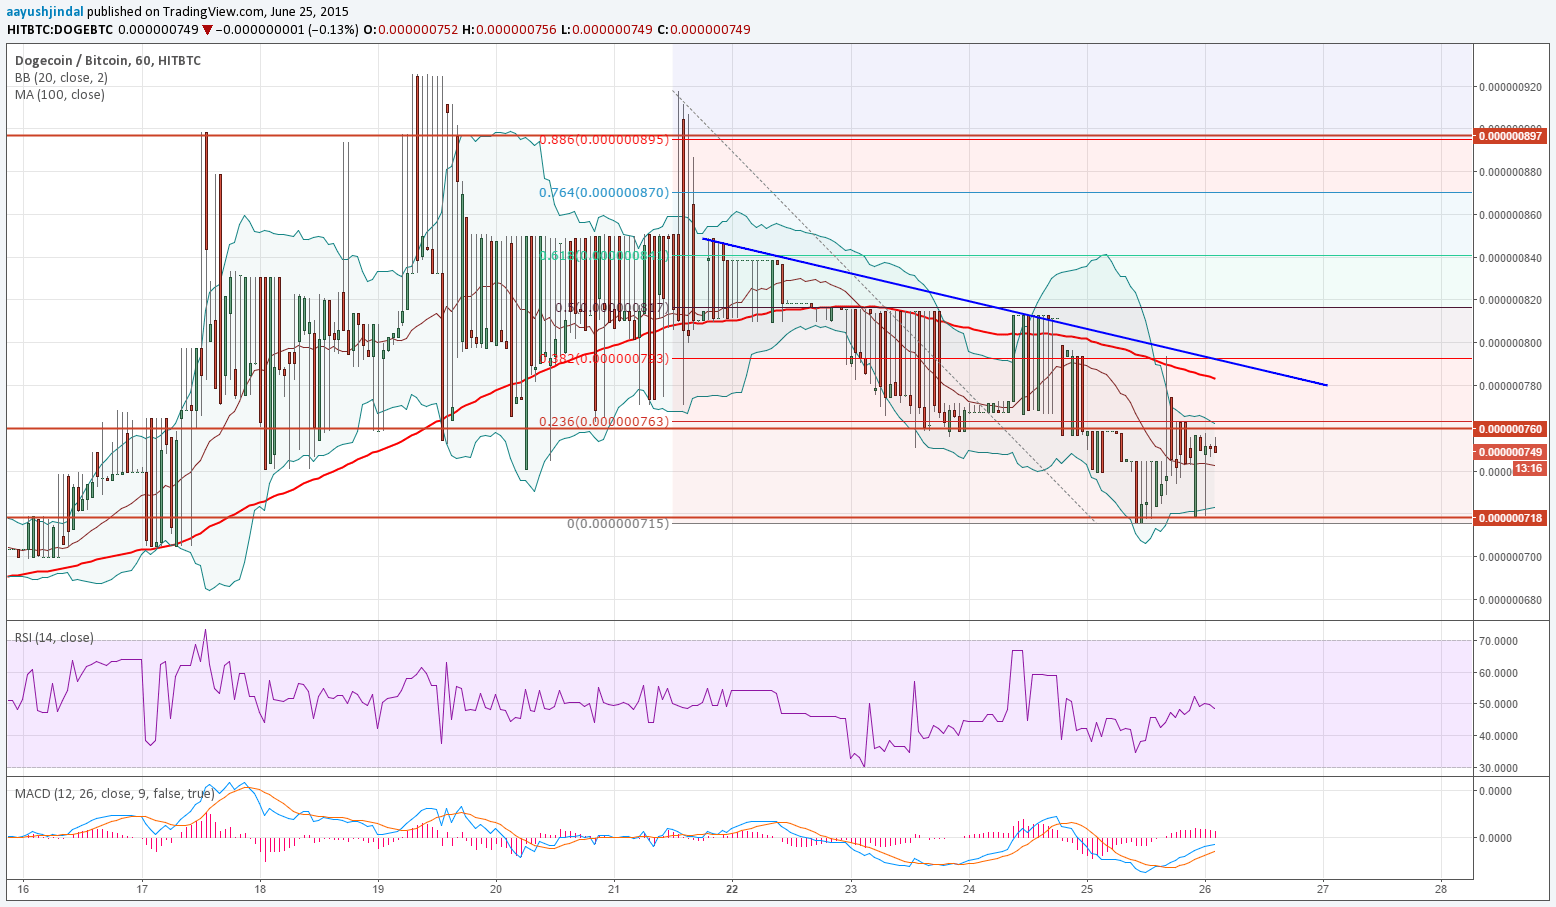Click the 0(0.000000715) Fibonacci level label

tap(618, 524)
